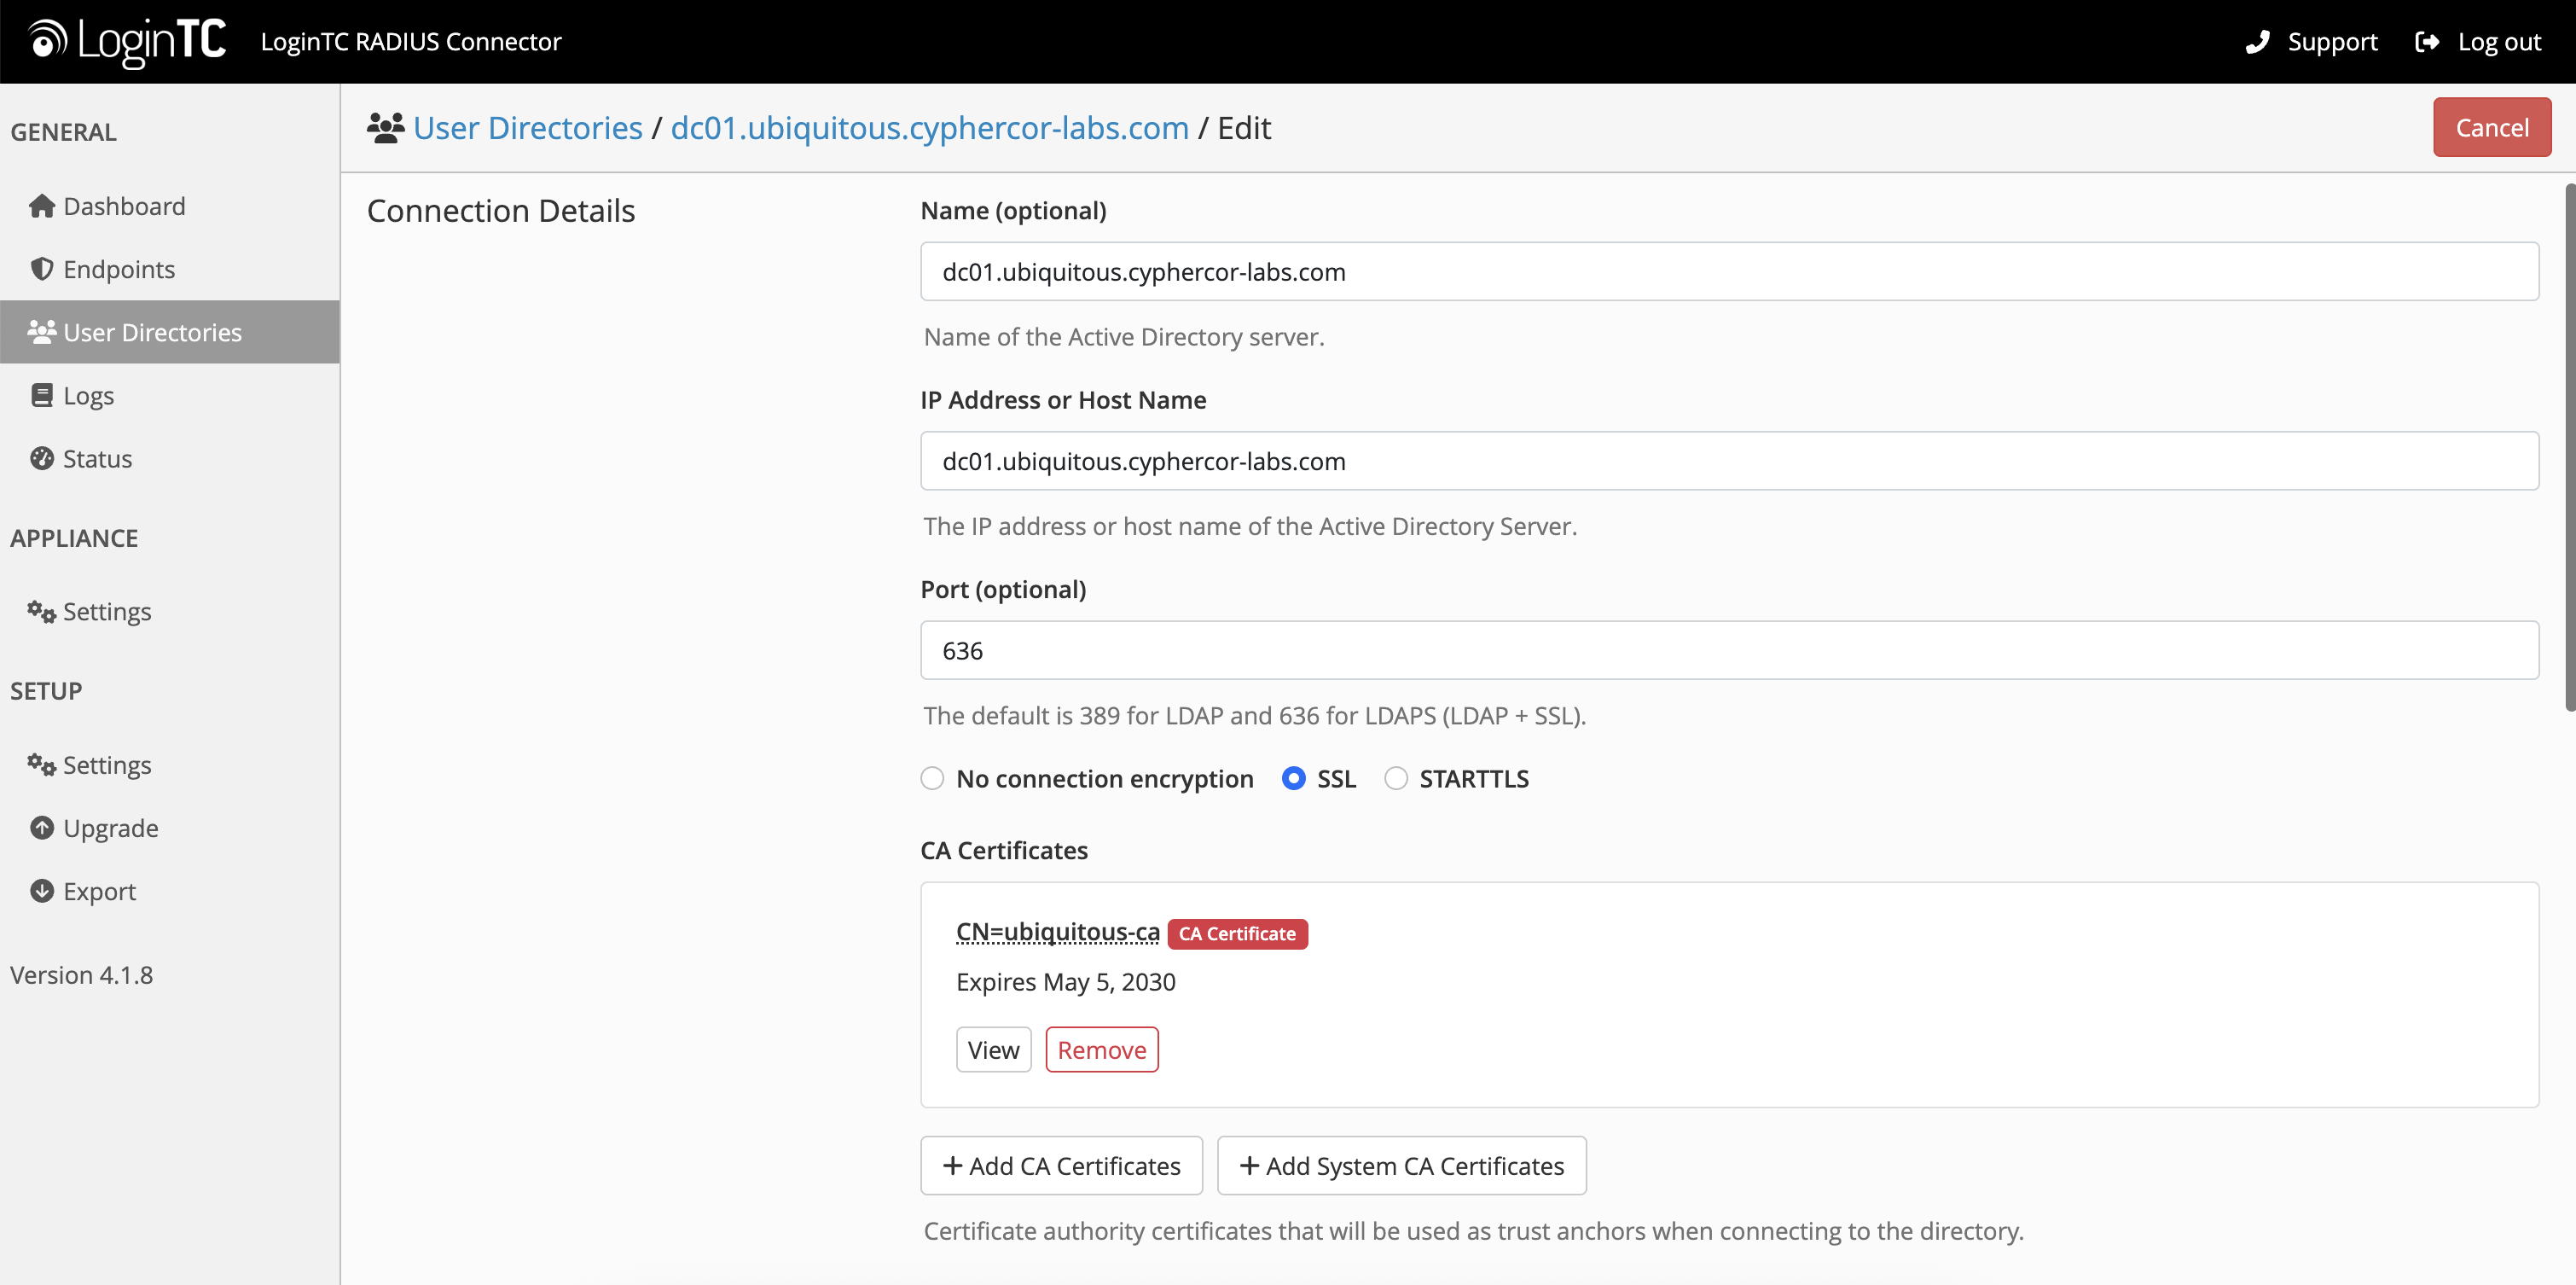Click the Export arrow-down icon
2576x1285 pixels.
(x=42, y=890)
